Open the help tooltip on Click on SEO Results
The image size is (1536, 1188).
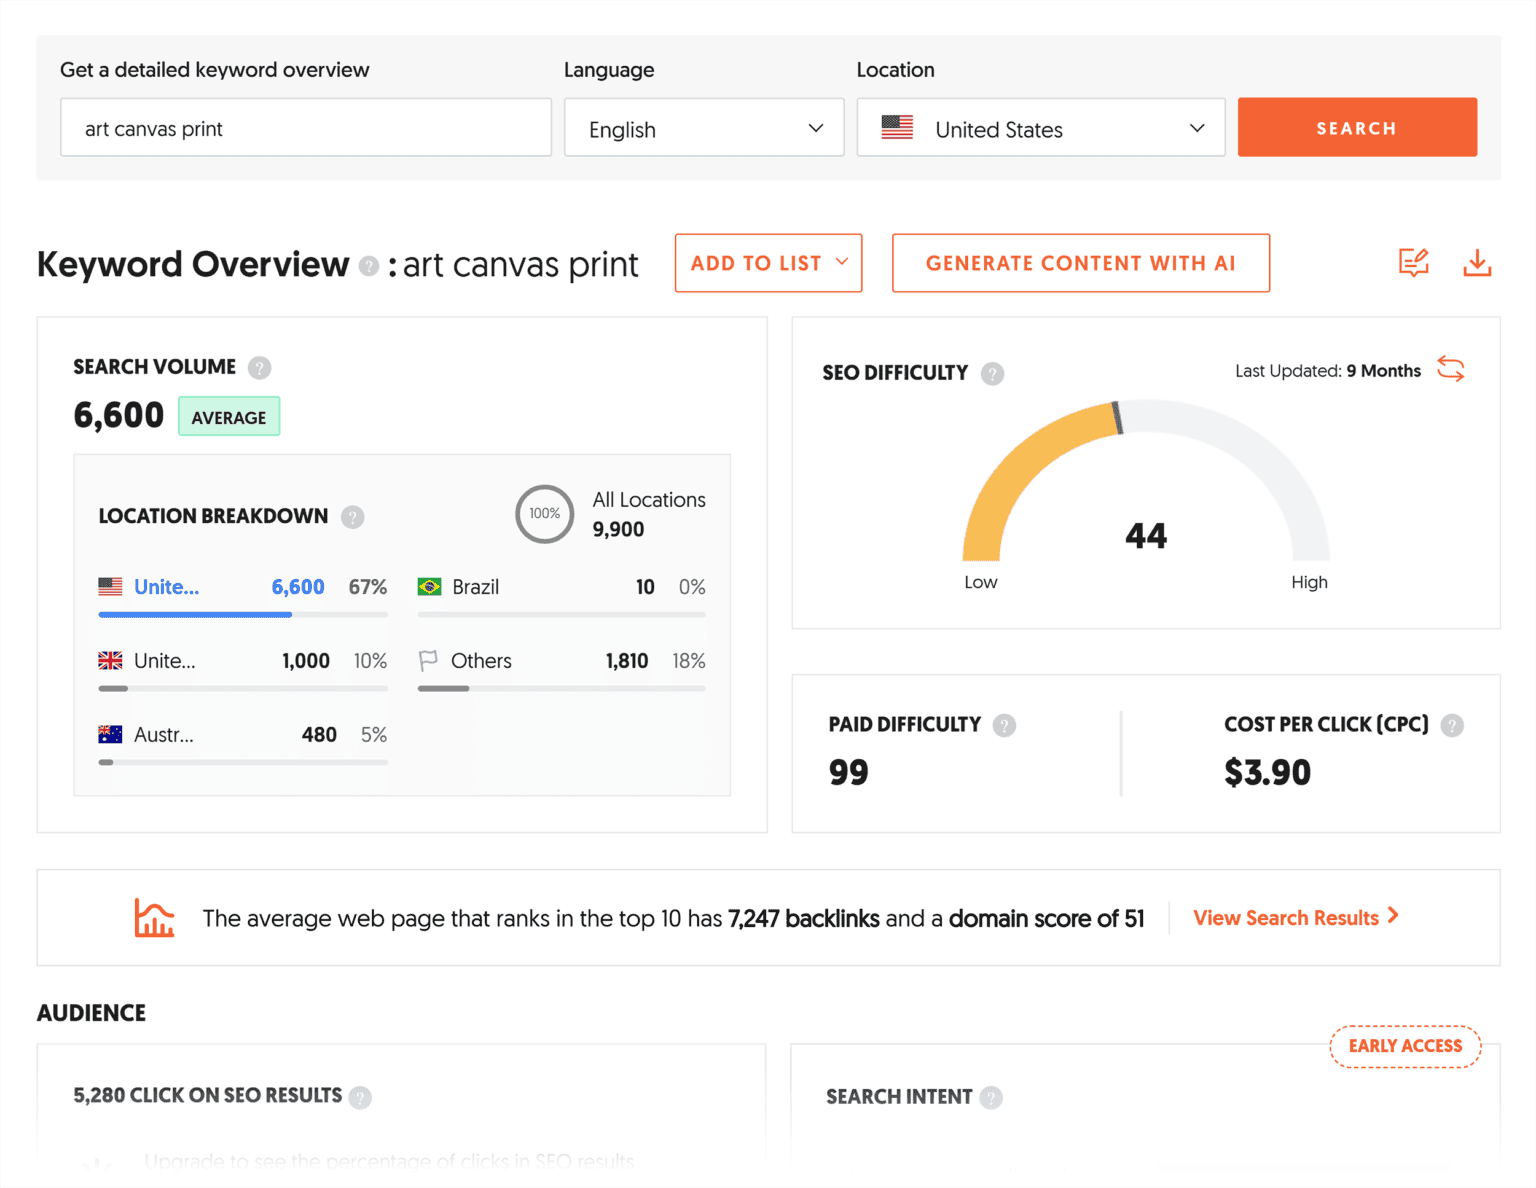pos(360,1096)
